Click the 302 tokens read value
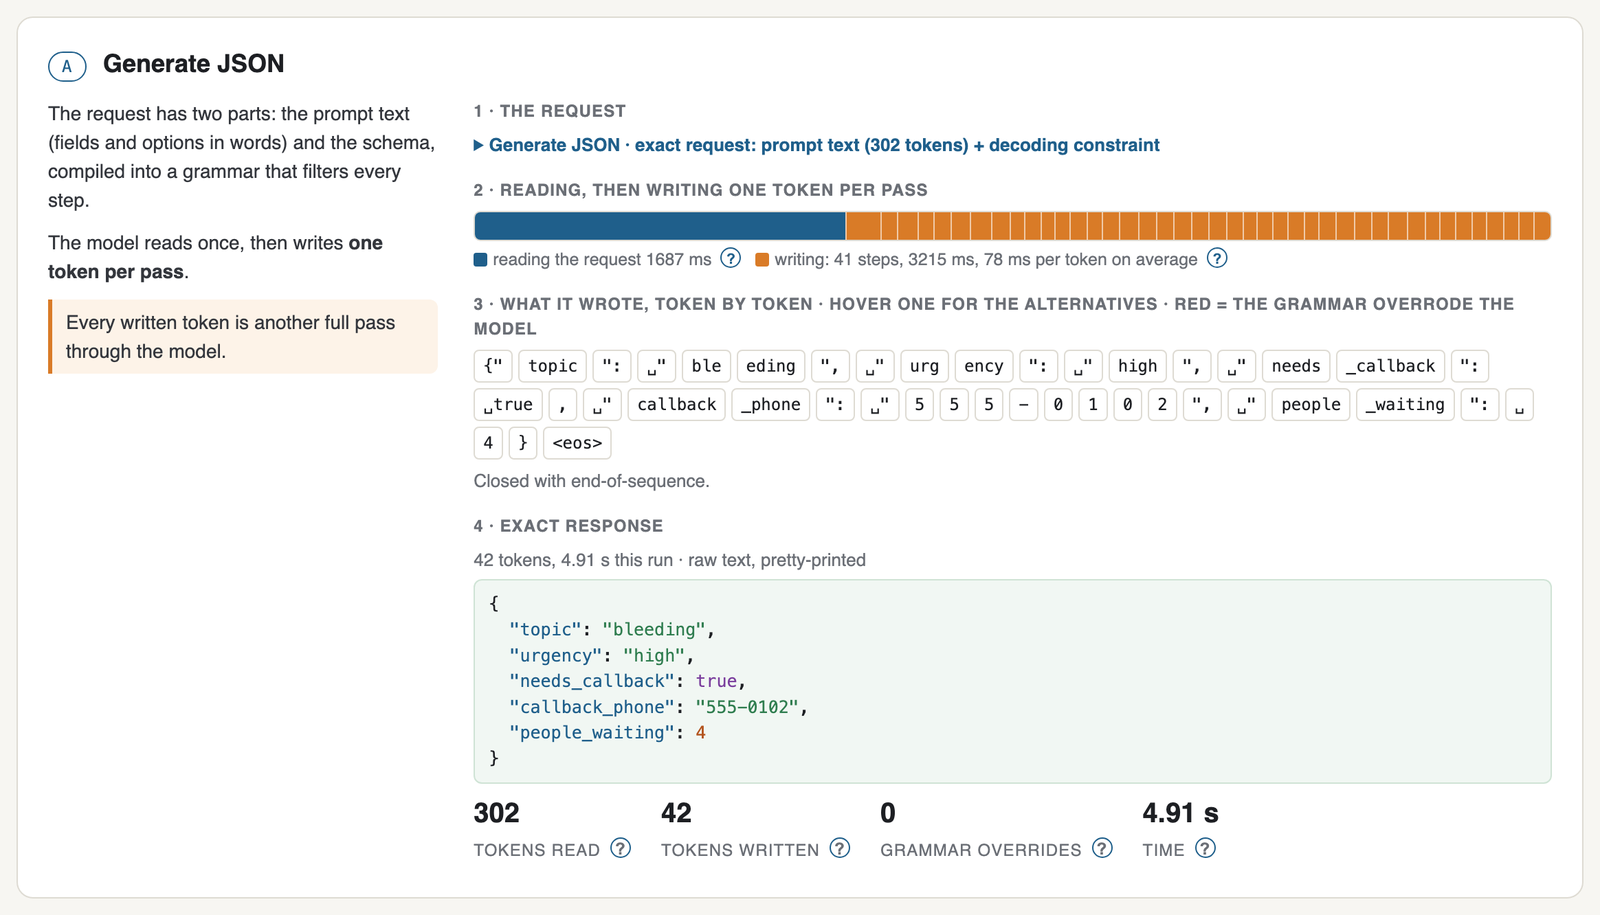The image size is (1600, 915). pos(496,813)
